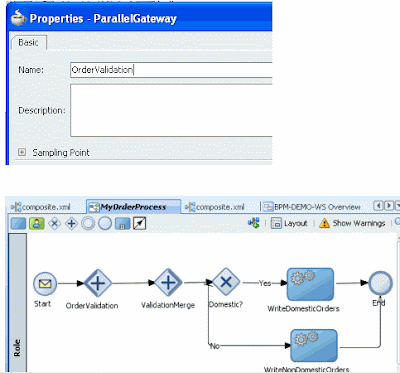The width and height of the screenshot is (400, 373).
Task: Select the single-ring end event toolbar icon
Action: click(105, 223)
